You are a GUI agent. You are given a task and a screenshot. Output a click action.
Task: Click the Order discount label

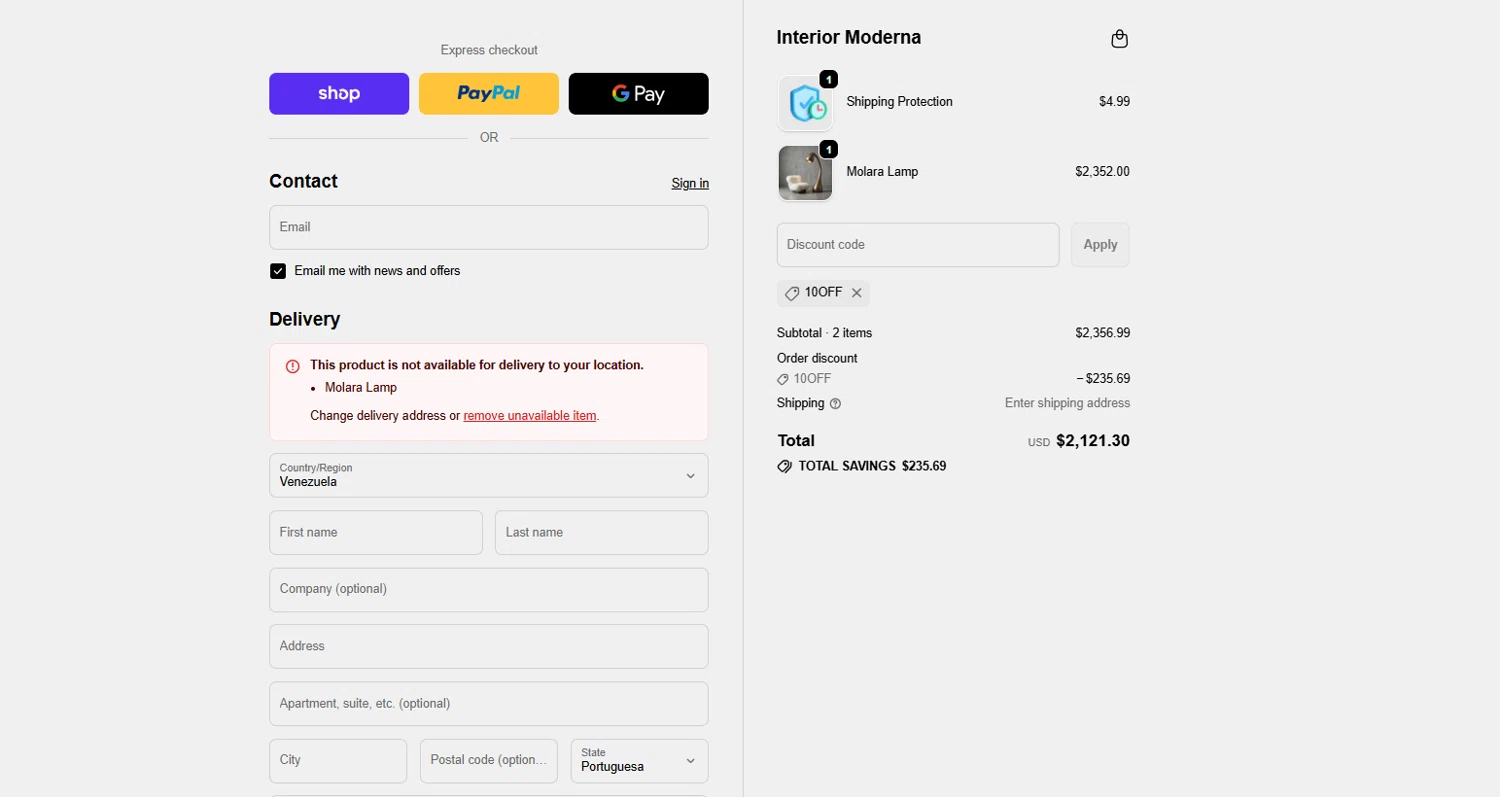coord(817,359)
